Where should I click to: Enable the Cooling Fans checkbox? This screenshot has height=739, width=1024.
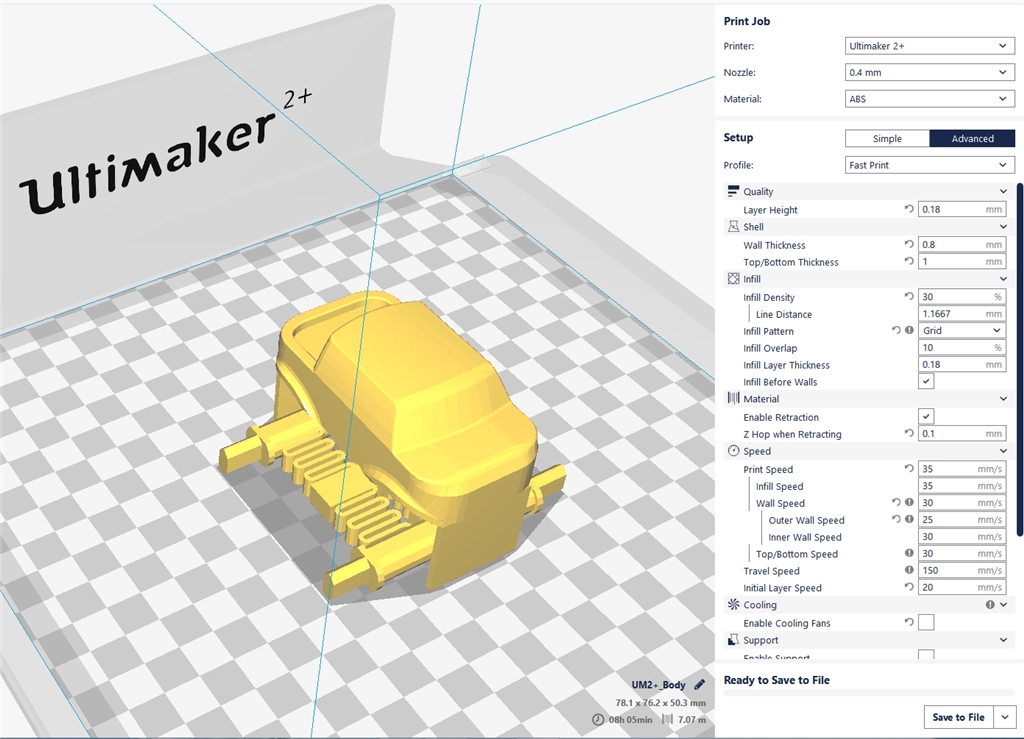click(926, 622)
